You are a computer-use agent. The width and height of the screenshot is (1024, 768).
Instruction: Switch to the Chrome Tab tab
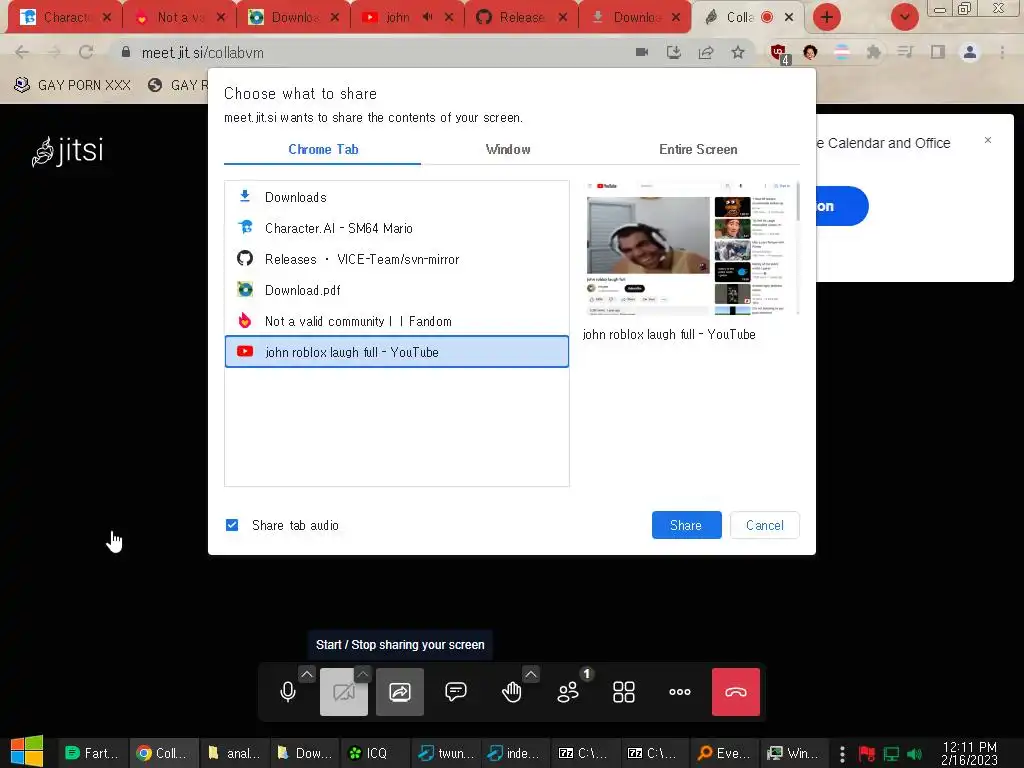point(323,150)
